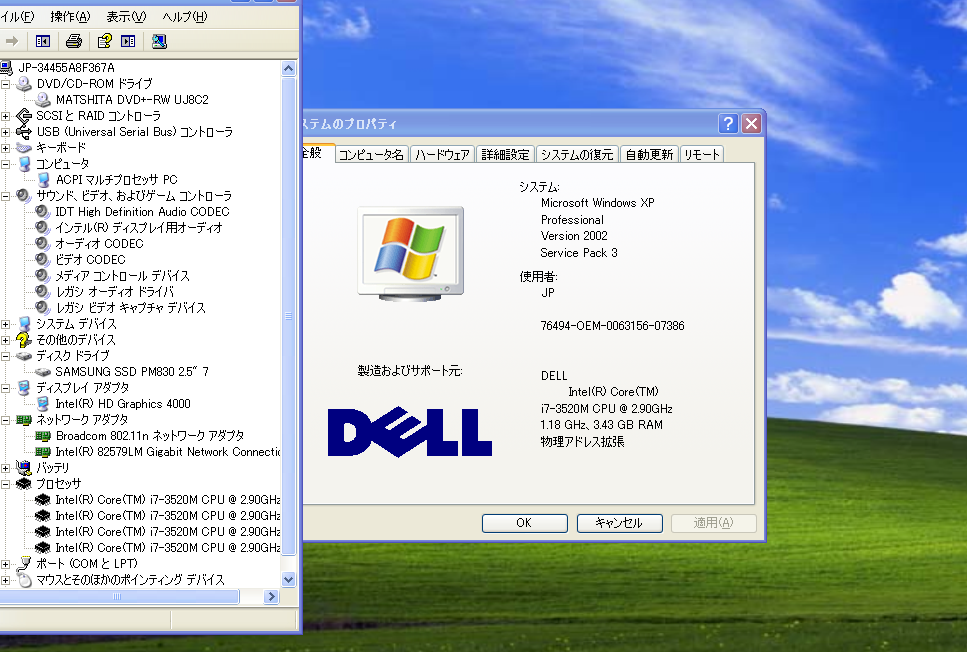Expand the その他のデバイス node

6,340
